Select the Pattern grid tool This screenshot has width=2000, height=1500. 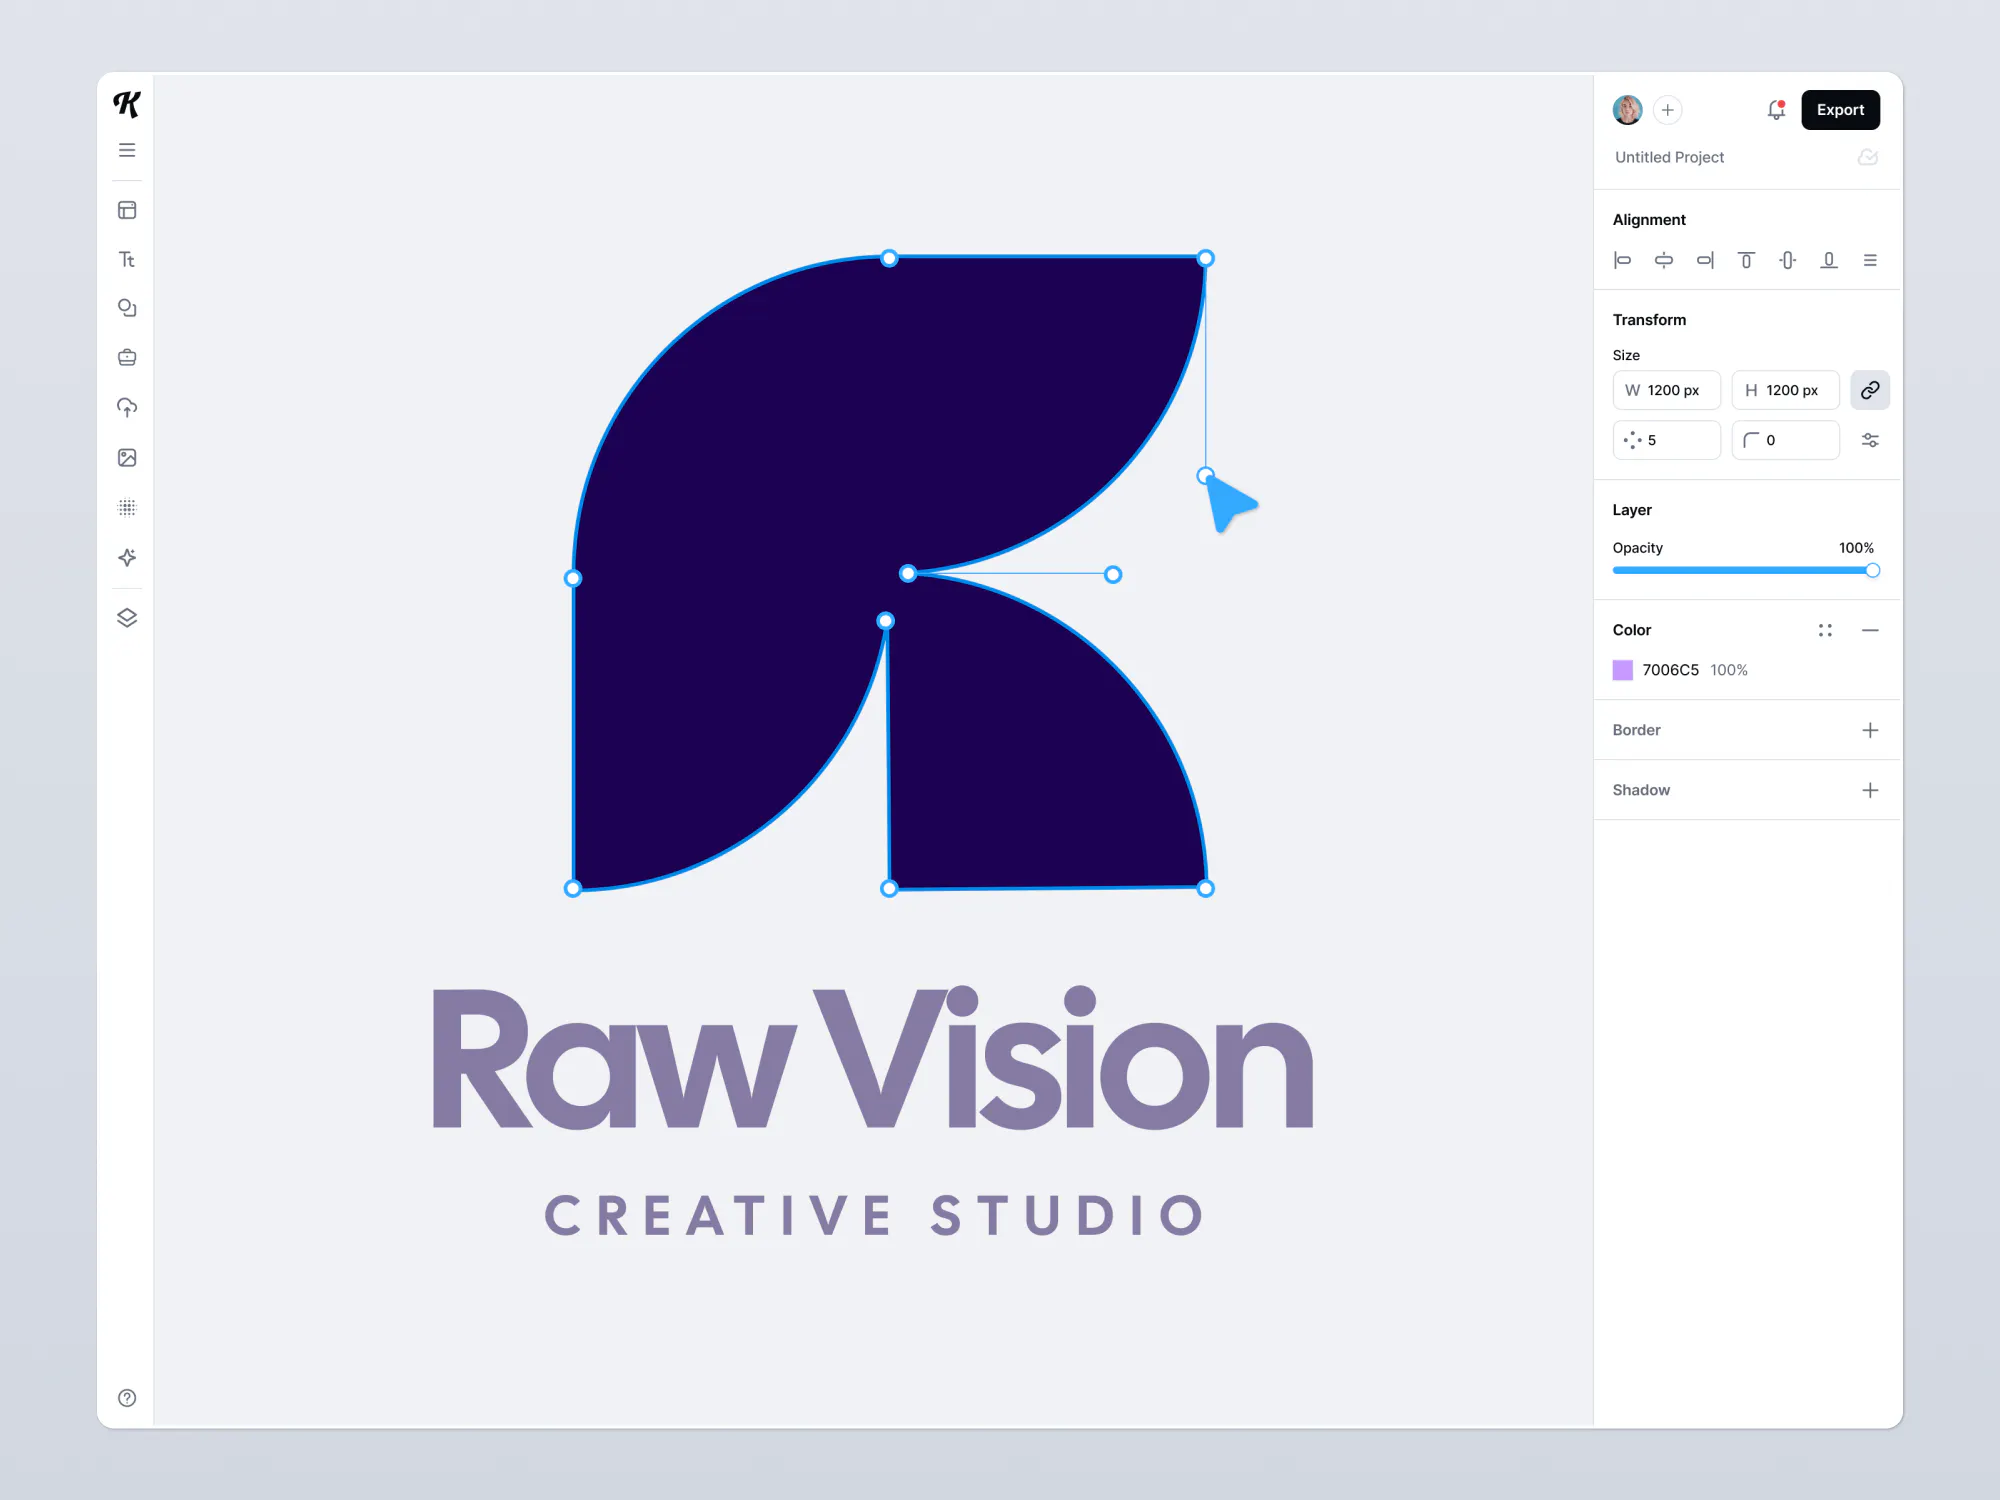[127, 507]
